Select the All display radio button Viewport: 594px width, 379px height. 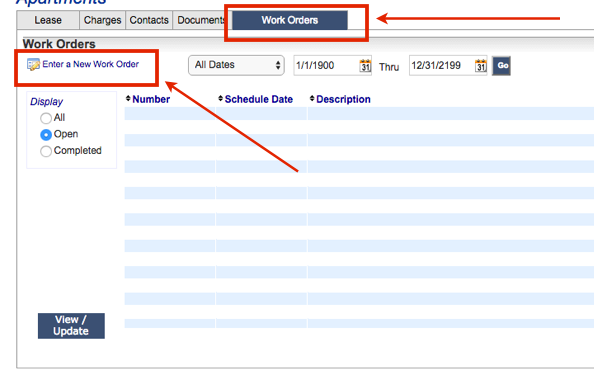(x=46, y=118)
